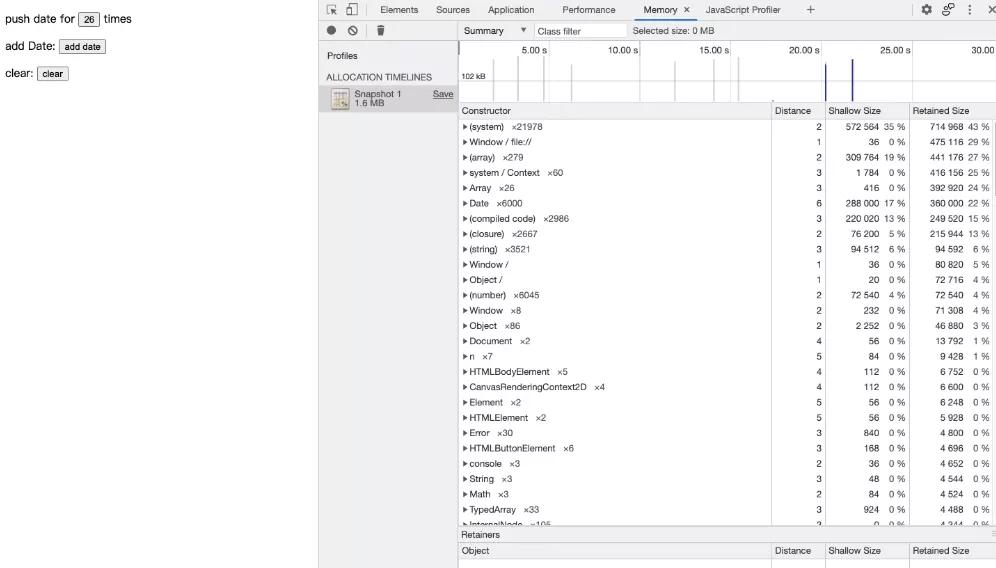
Task: Expand the (string) ×3521 row
Action: coord(465,249)
